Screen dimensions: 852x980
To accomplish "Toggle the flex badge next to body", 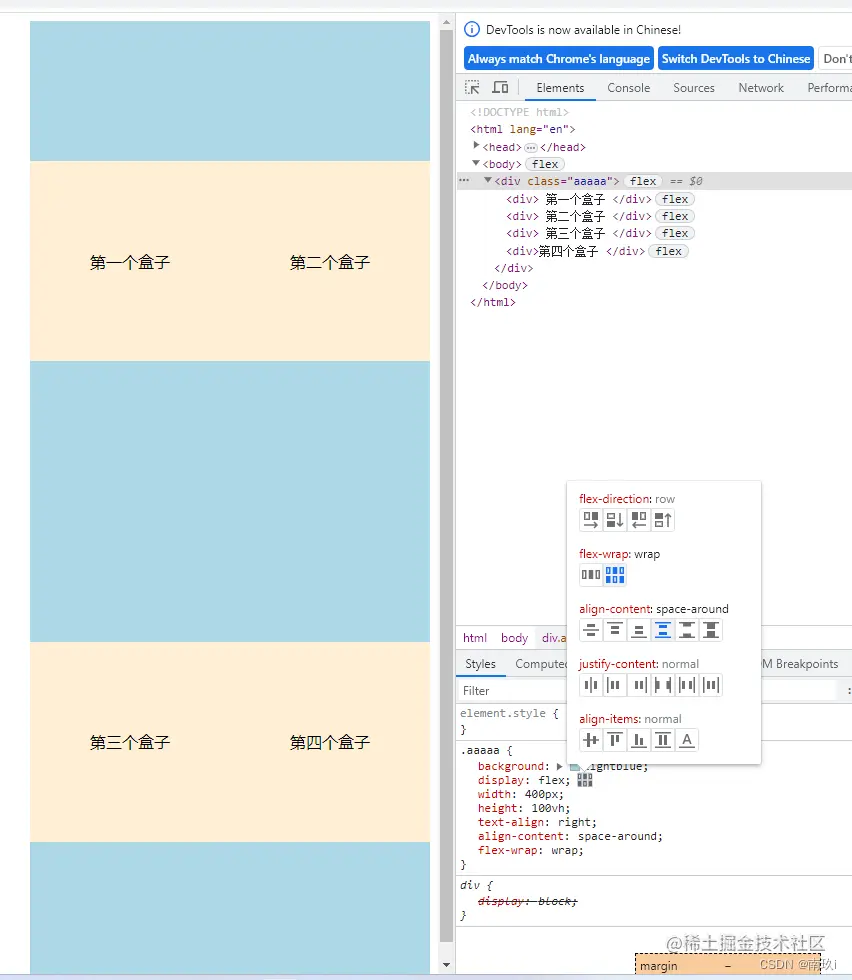I will 544,164.
